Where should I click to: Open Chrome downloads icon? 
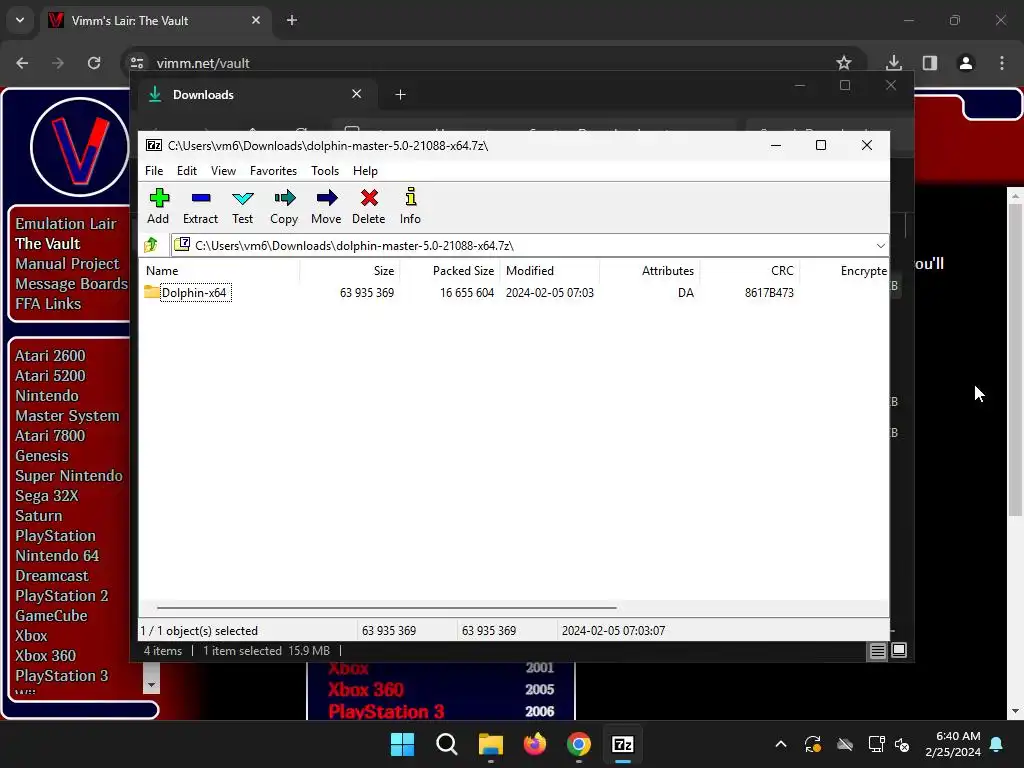(x=893, y=63)
